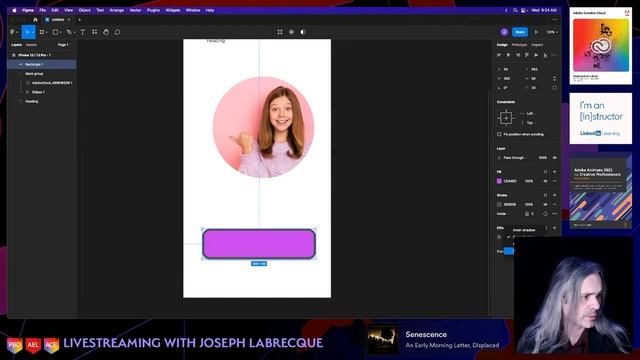Select the Hand tool
The image size is (640, 360).
pos(106,32)
